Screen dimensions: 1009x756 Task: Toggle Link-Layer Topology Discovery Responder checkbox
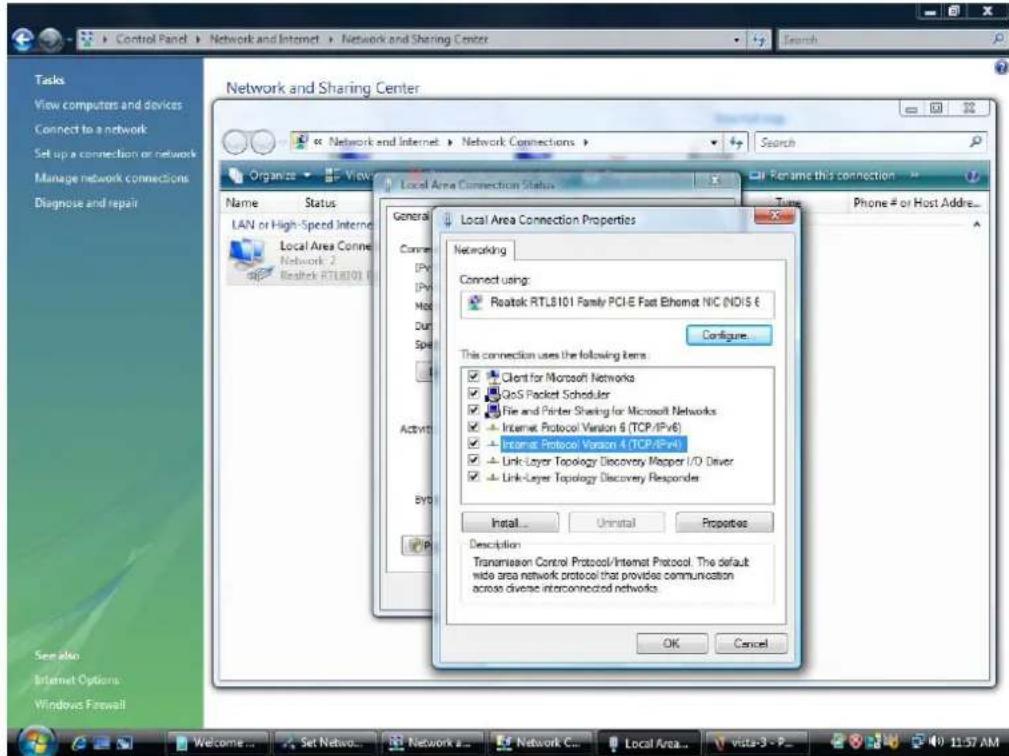pyautogui.click(x=474, y=477)
